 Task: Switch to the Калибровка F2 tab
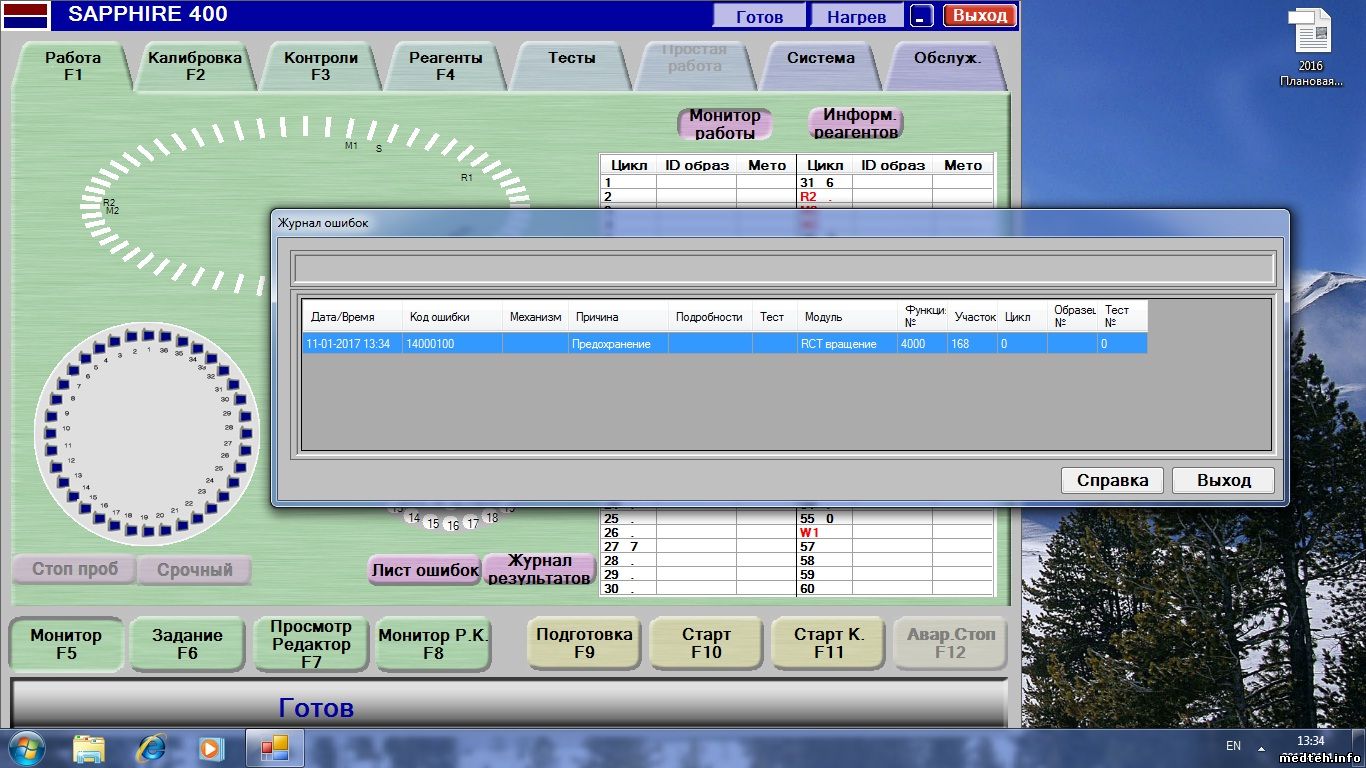point(195,66)
